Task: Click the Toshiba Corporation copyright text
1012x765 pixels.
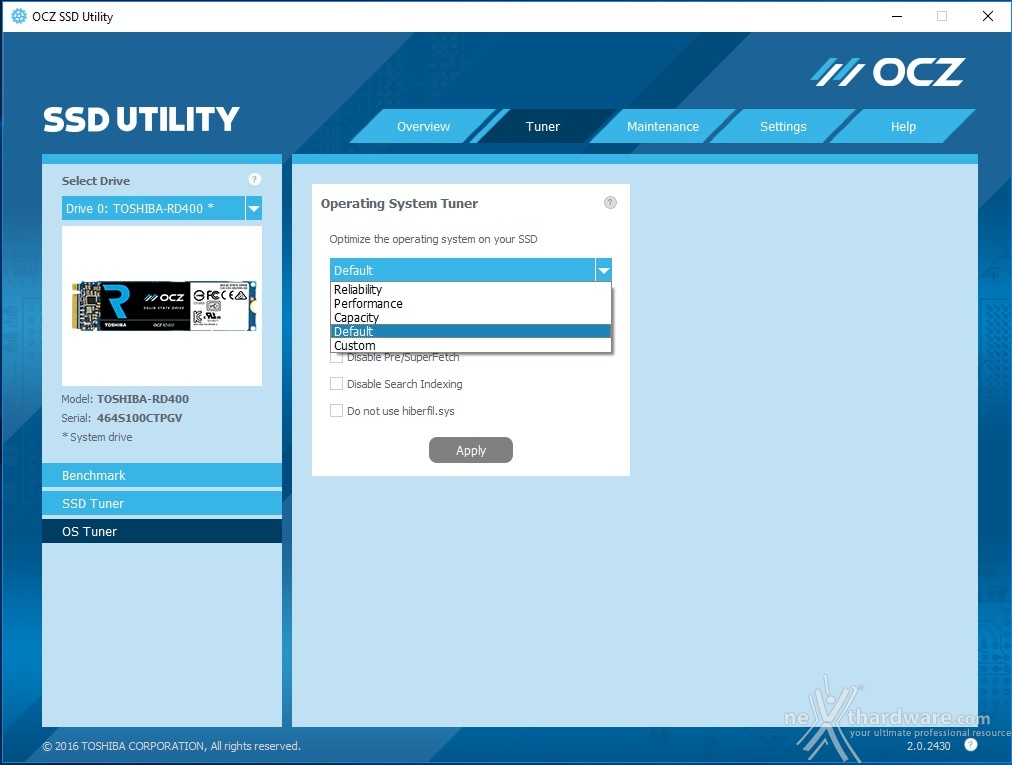Action: point(171,746)
